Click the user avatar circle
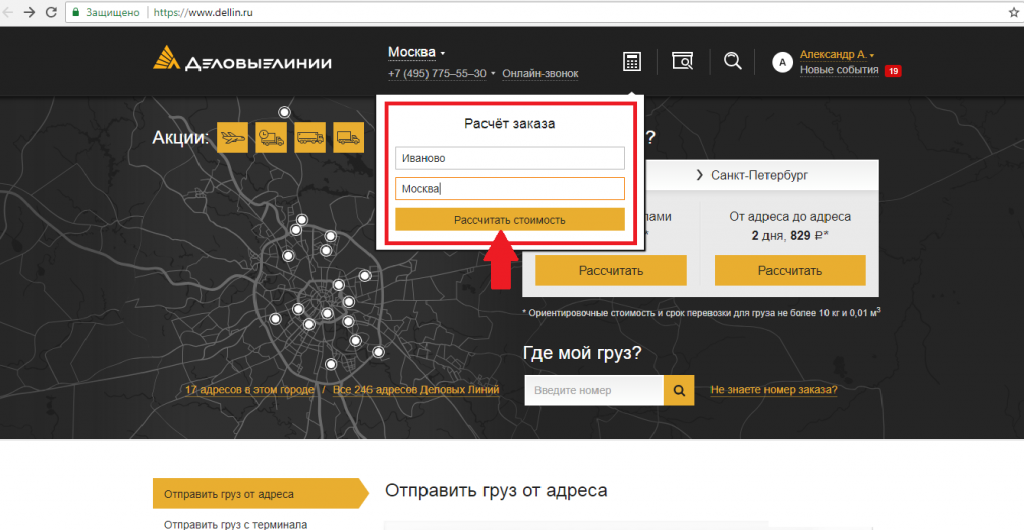1024x530 pixels. point(782,63)
